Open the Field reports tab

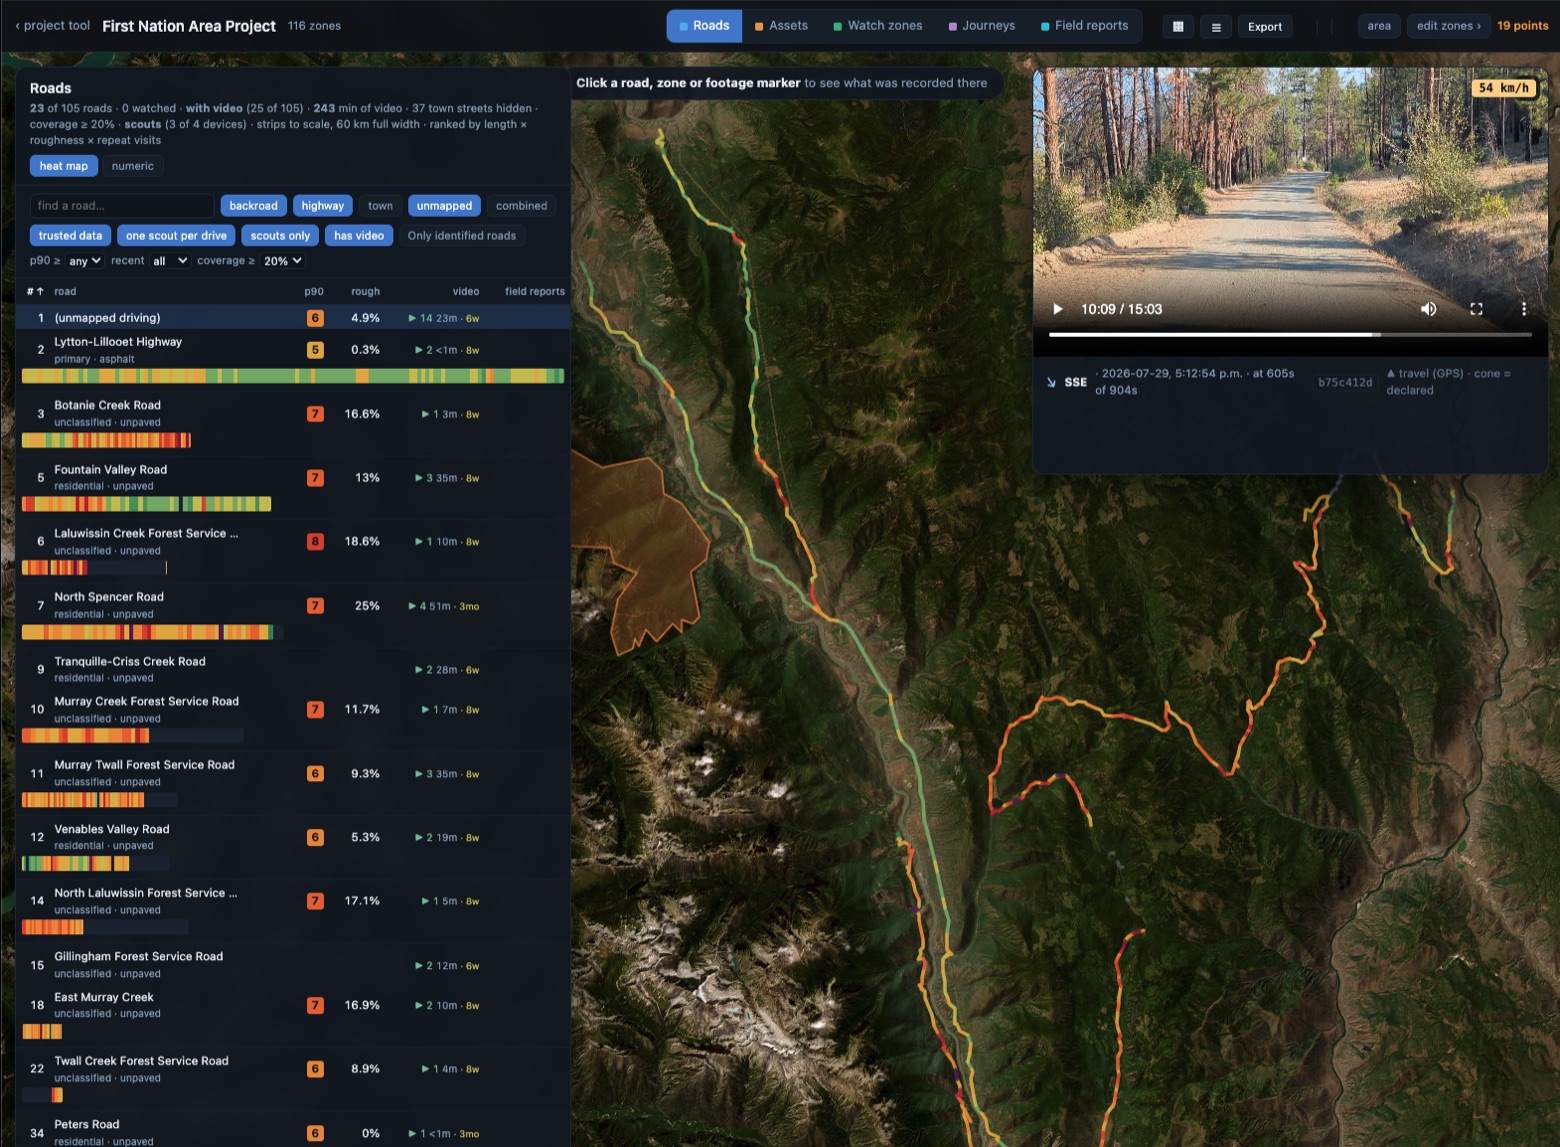coord(1084,26)
